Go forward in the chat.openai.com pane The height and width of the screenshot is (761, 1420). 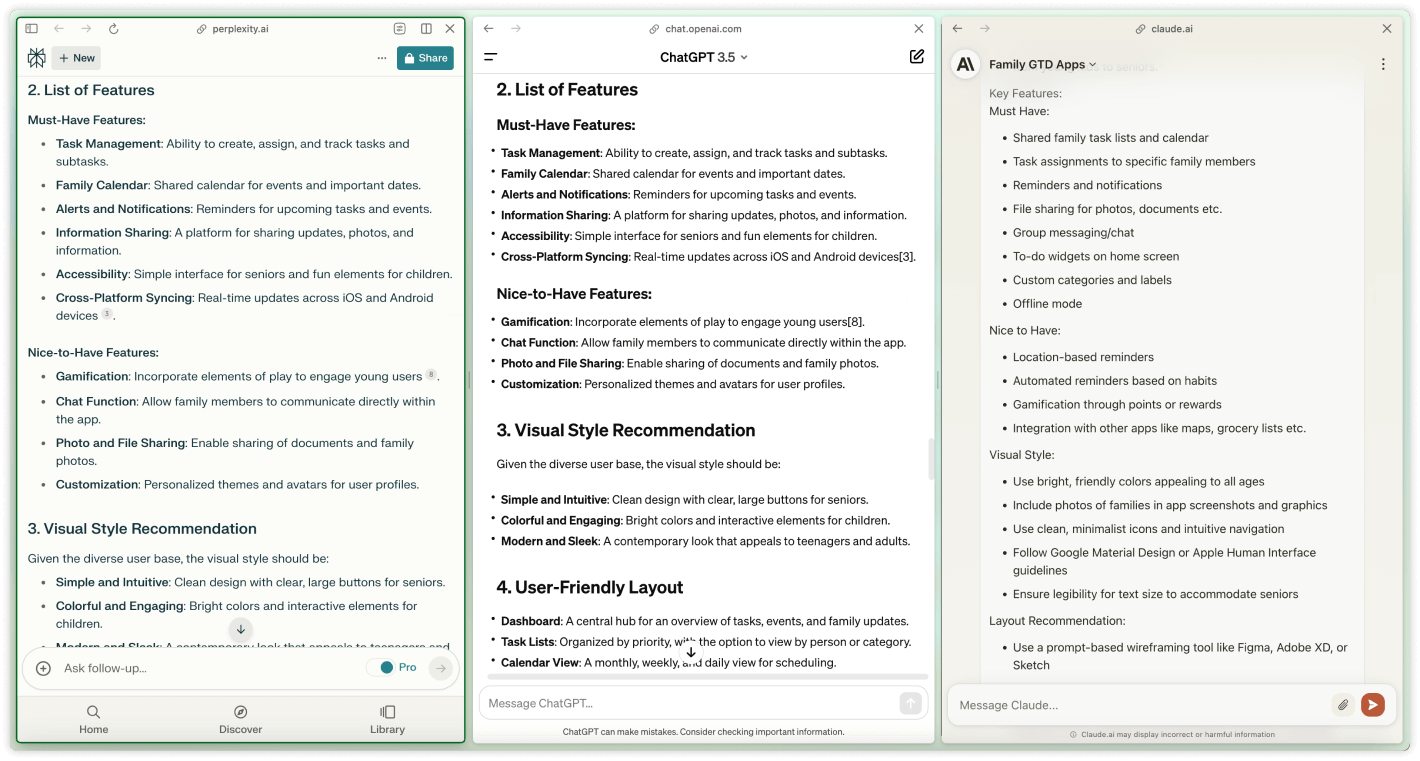point(516,29)
